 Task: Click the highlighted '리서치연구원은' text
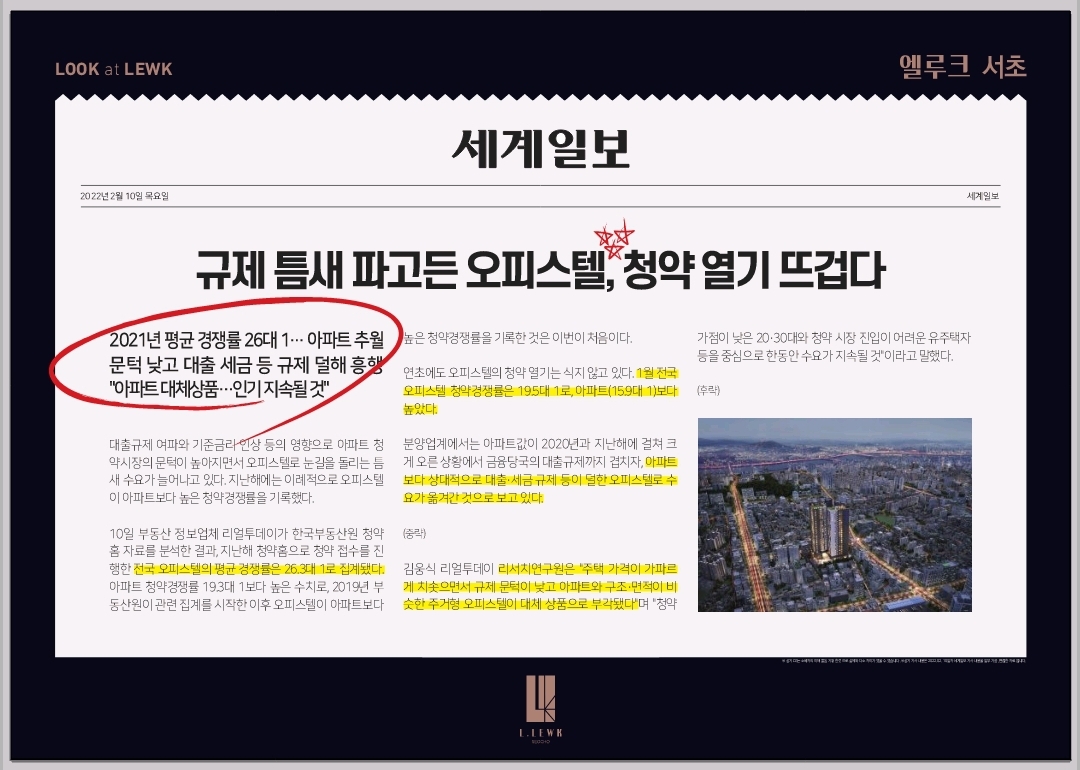[x=536, y=569]
